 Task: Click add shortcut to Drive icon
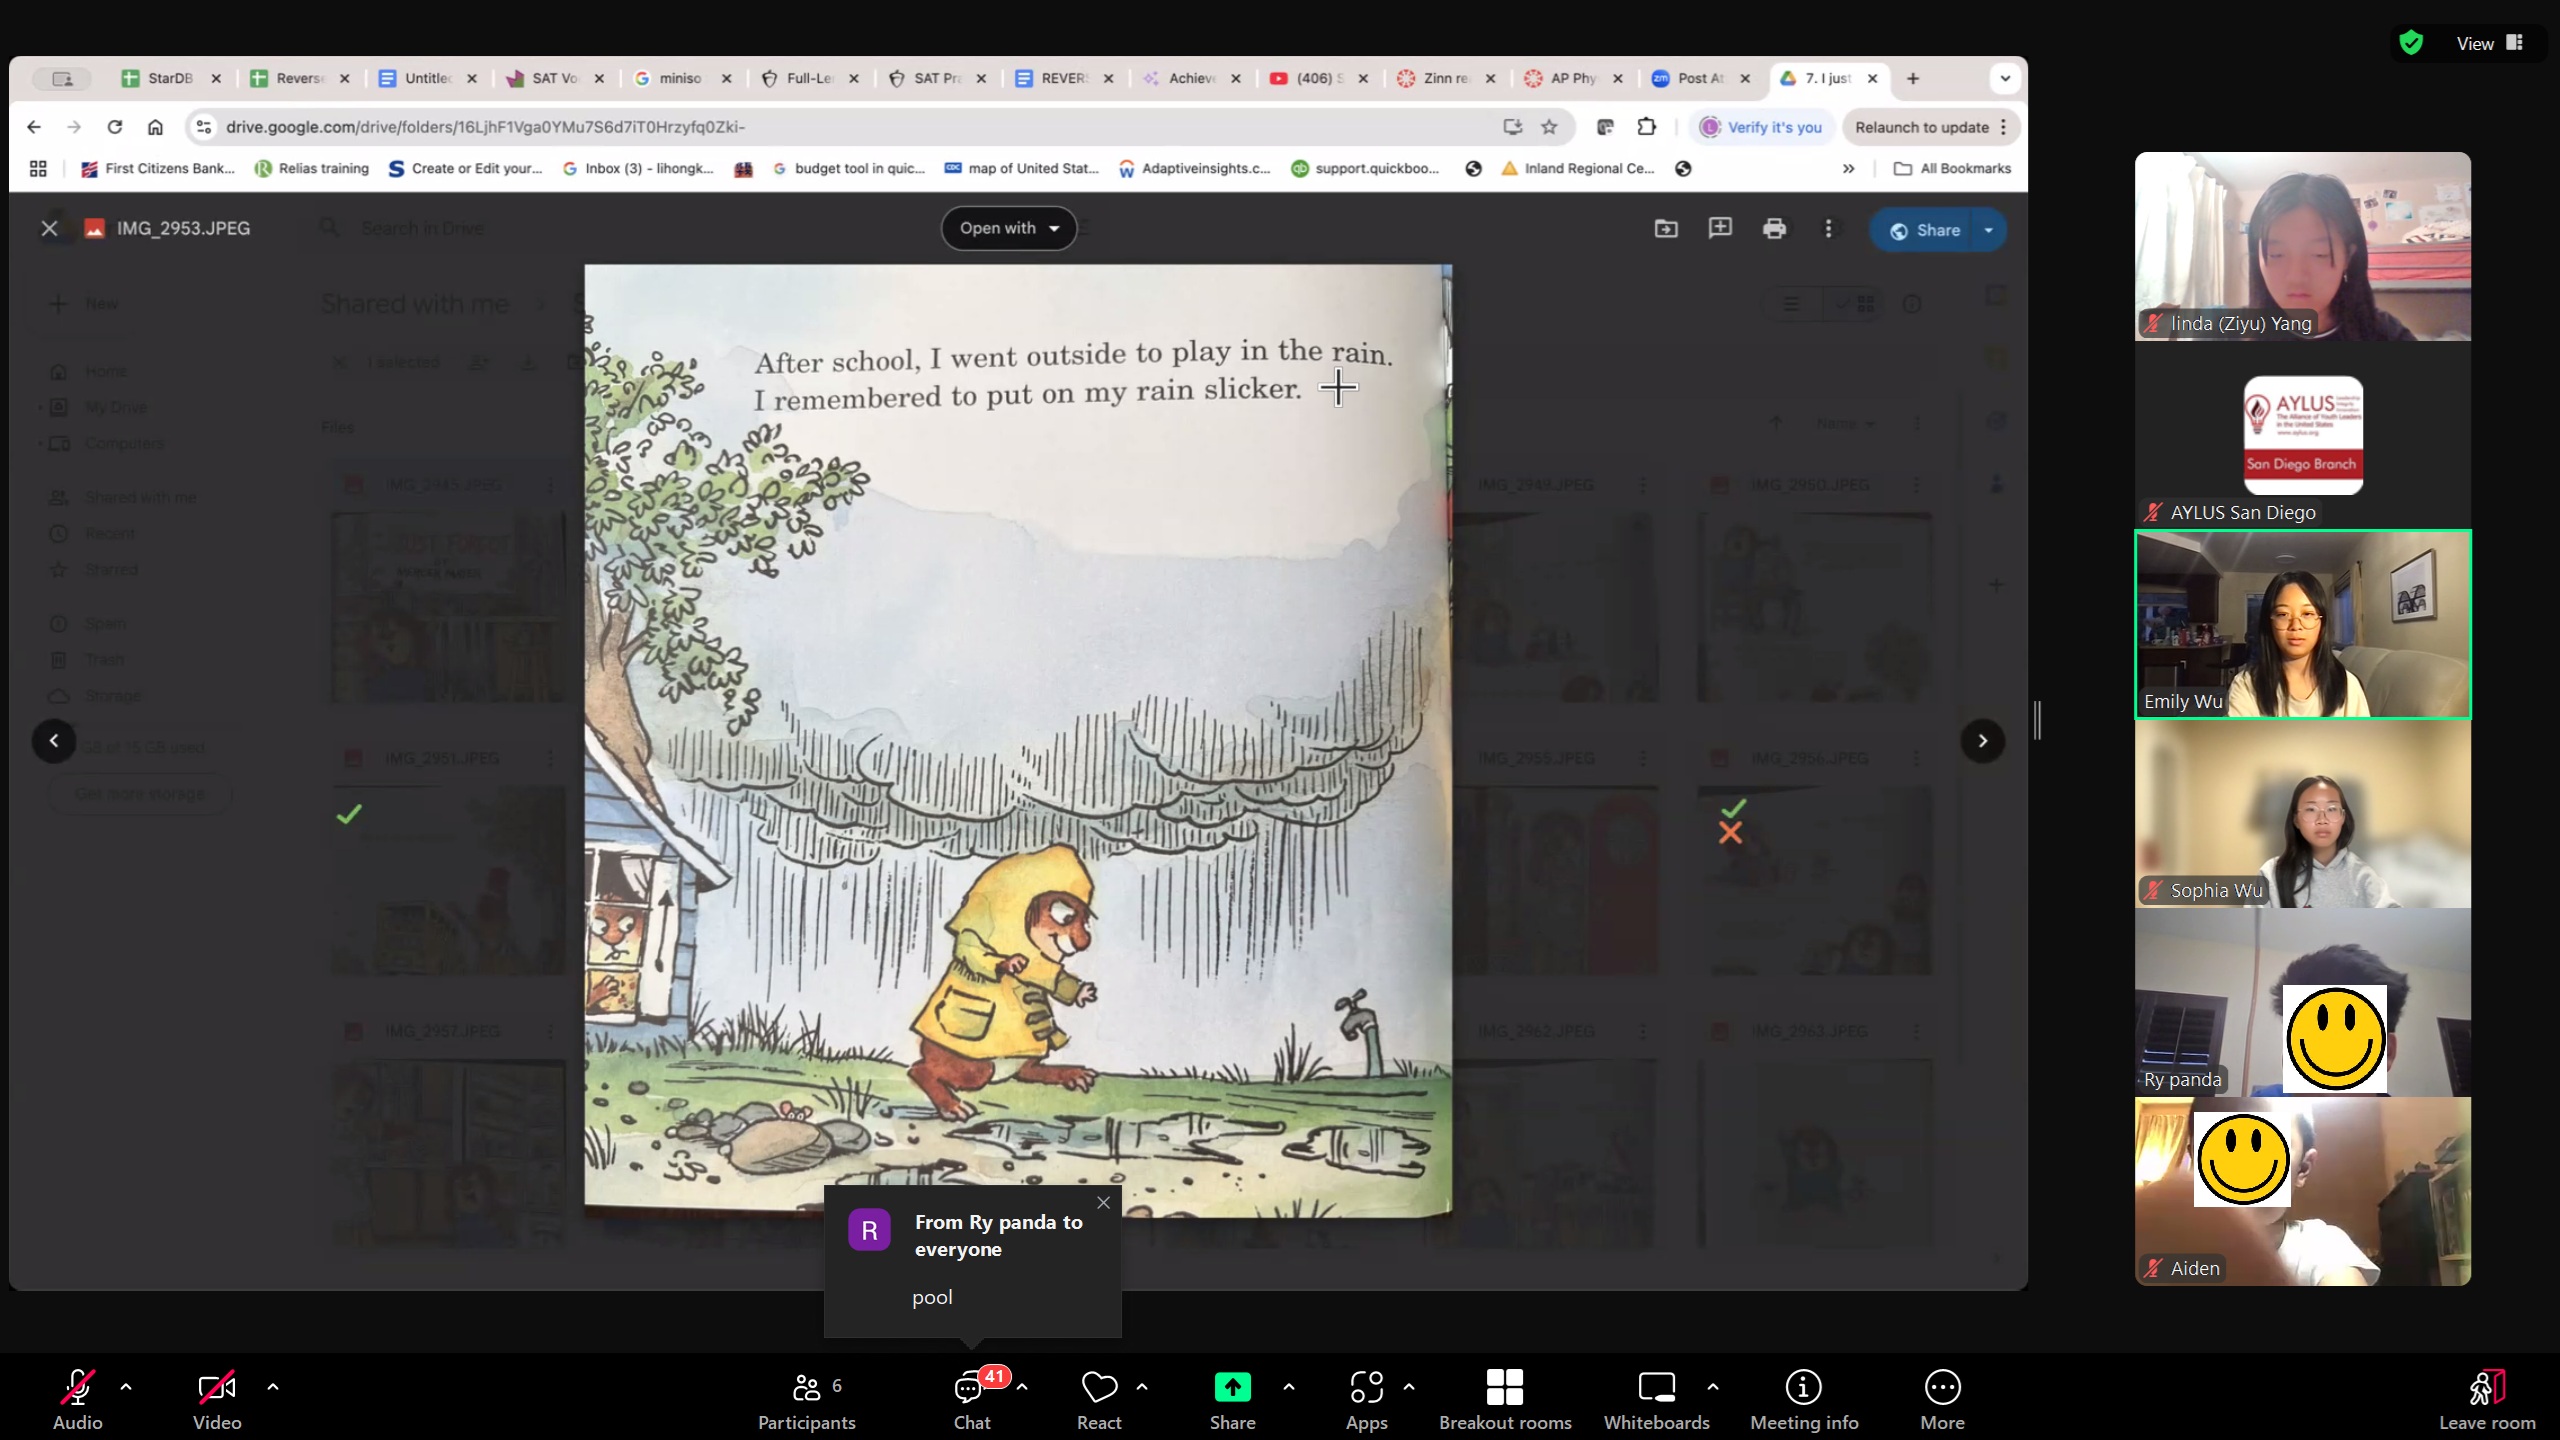coord(1666,229)
